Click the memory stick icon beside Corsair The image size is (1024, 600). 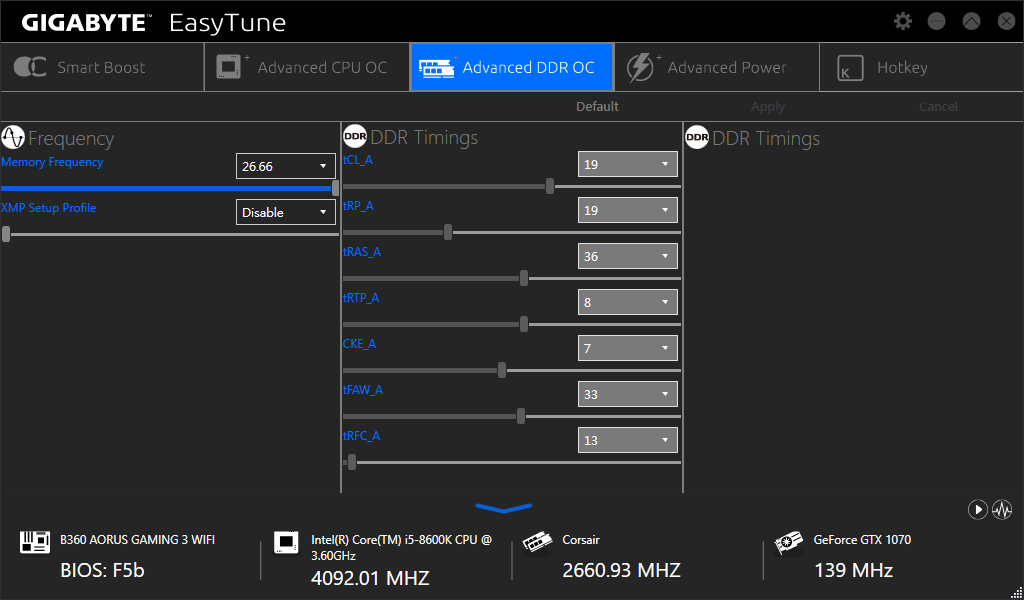[537, 542]
